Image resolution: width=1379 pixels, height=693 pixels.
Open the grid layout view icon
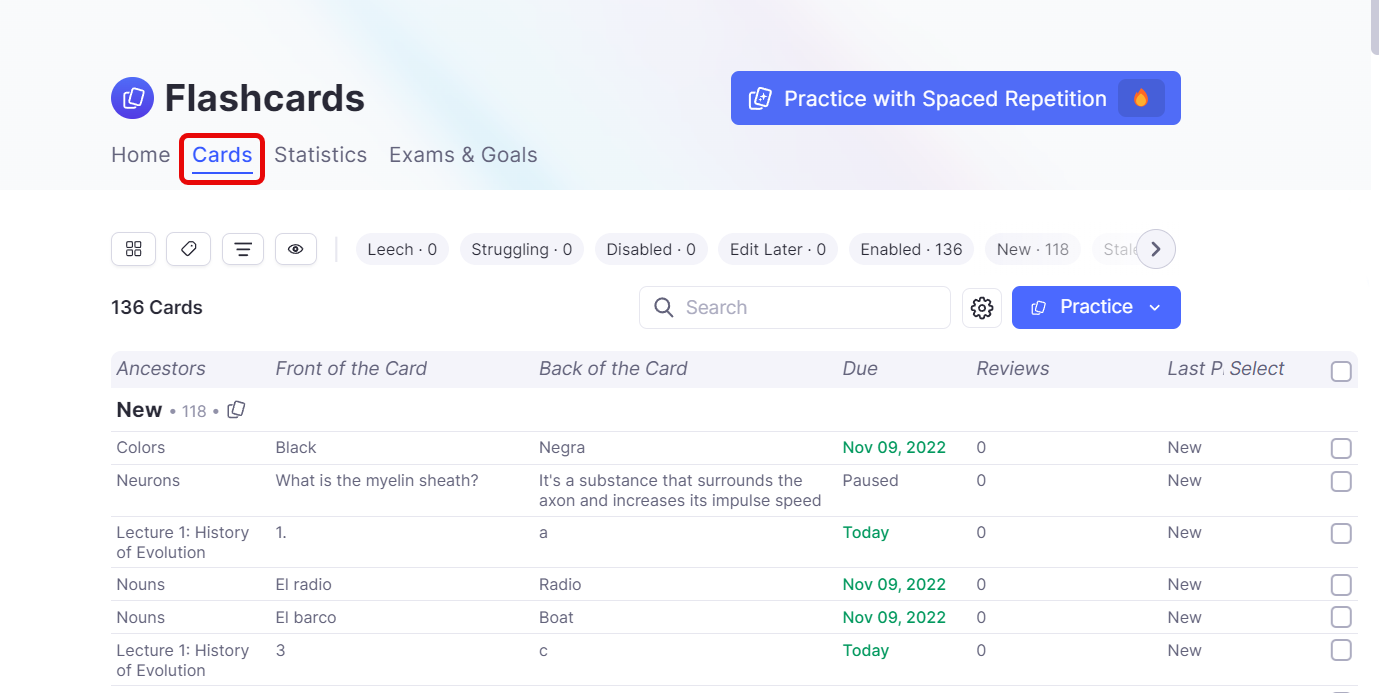(133, 249)
